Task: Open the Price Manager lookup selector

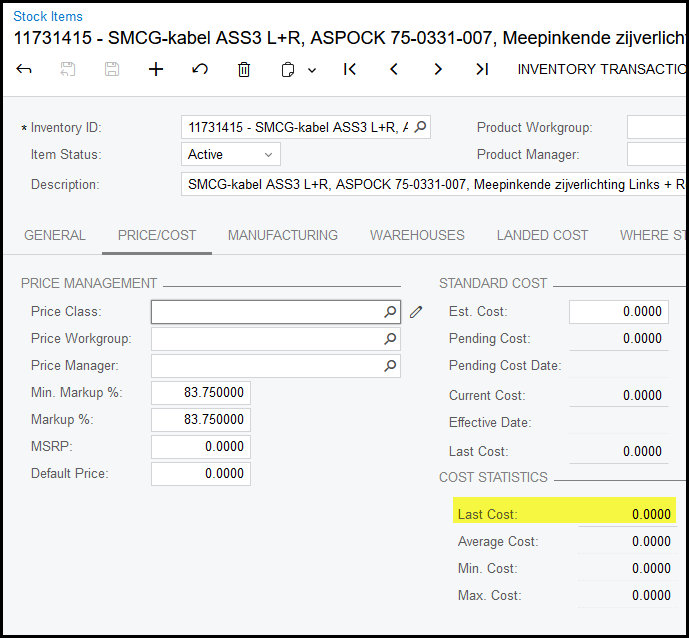Action: (390, 366)
